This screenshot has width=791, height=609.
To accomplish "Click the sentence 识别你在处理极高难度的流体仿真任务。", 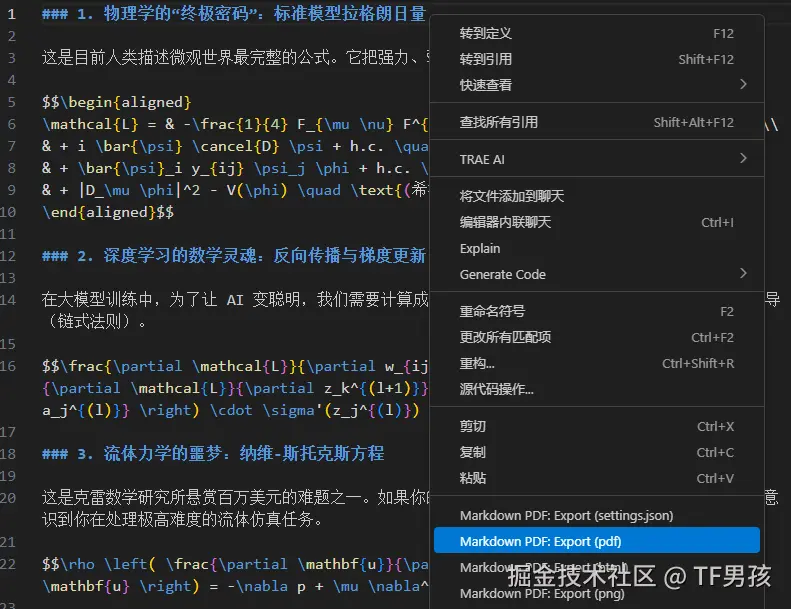I will click(183, 520).
